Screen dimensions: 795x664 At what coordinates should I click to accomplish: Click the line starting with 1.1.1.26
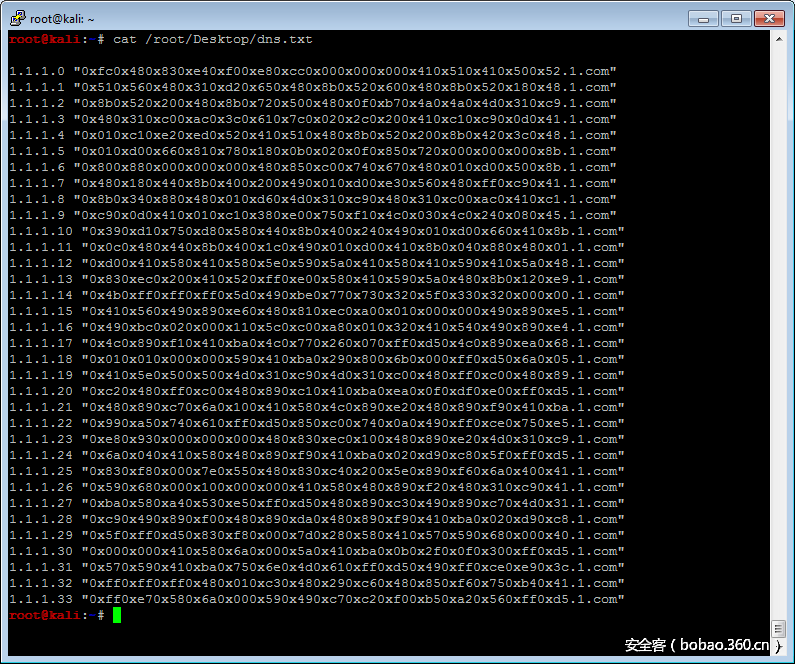pyautogui.click(x=317, y=487)
